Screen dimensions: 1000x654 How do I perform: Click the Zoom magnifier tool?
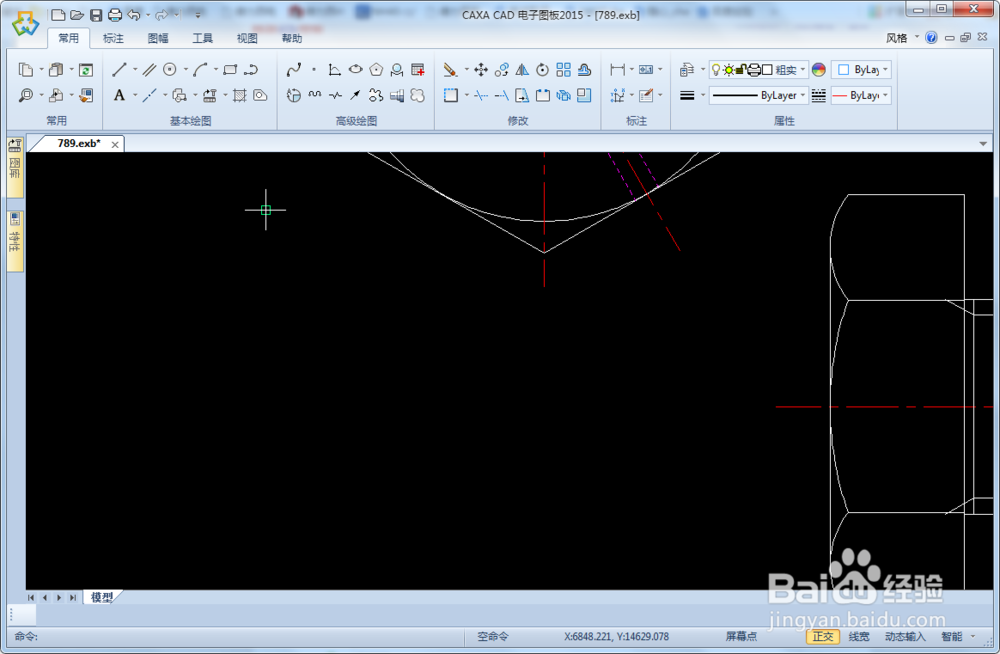click(x=26, y=95)
